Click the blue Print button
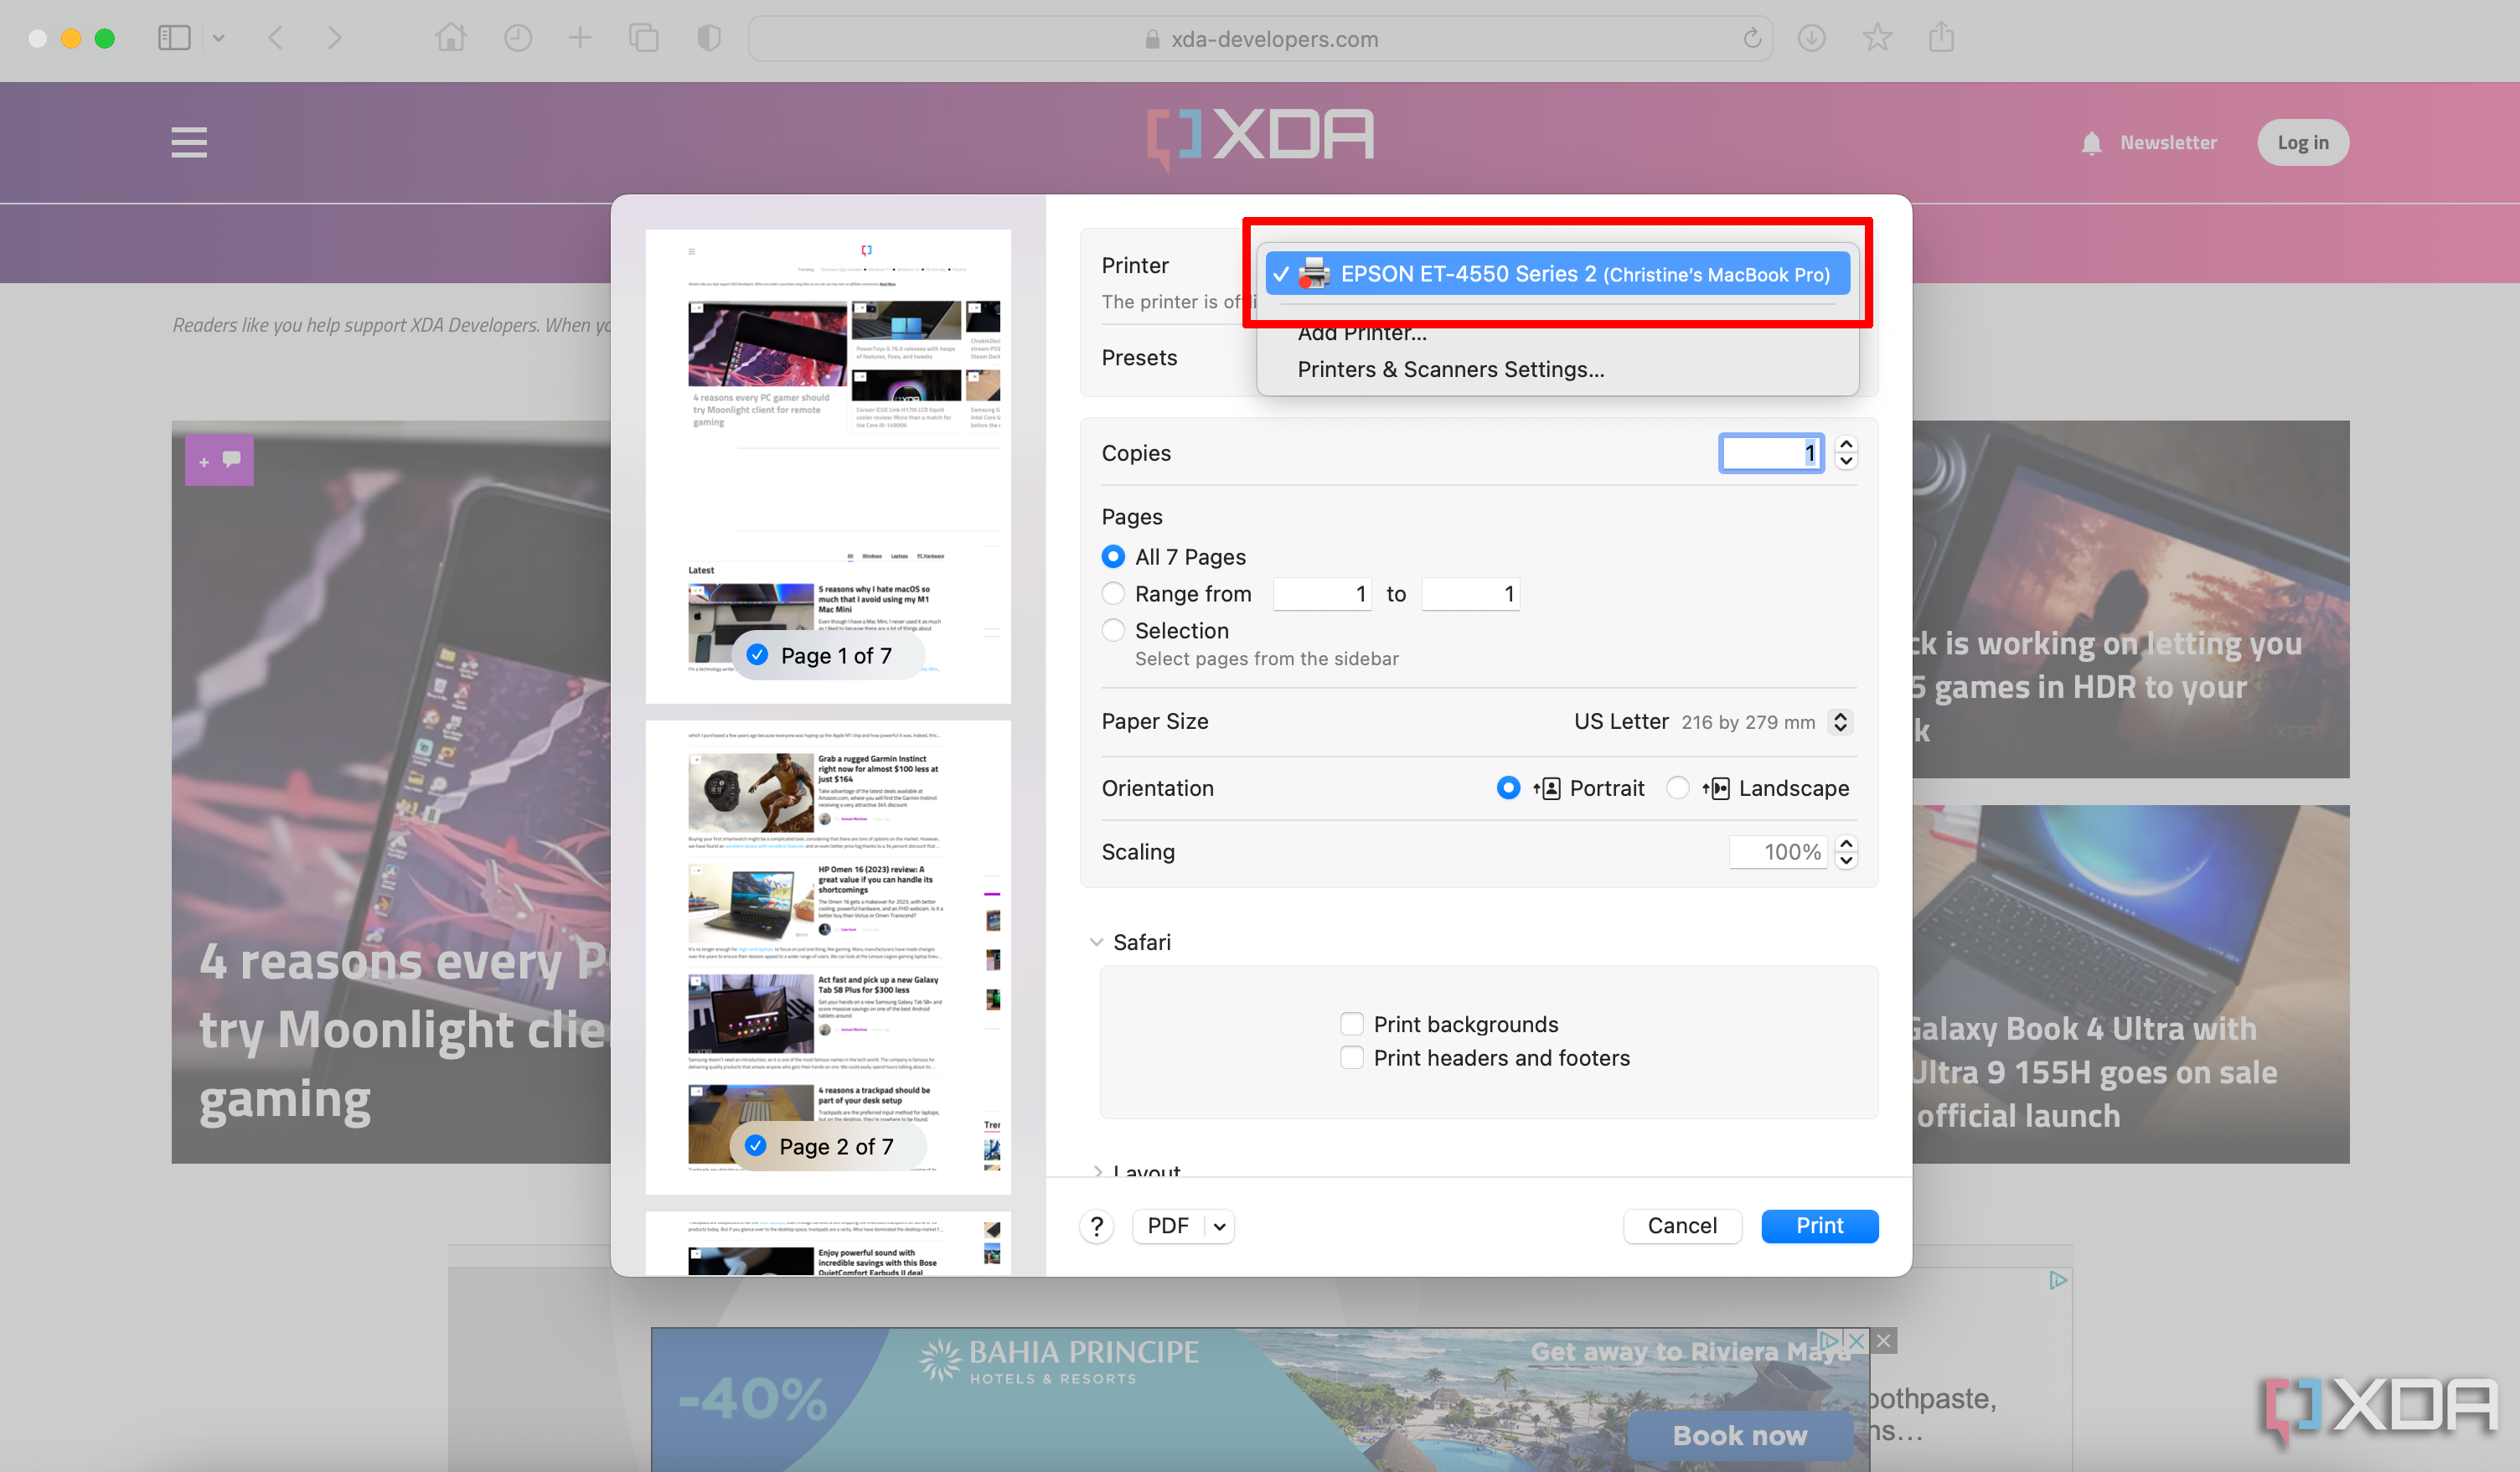2520x1472 pixels. (x=1819, y=1226)
